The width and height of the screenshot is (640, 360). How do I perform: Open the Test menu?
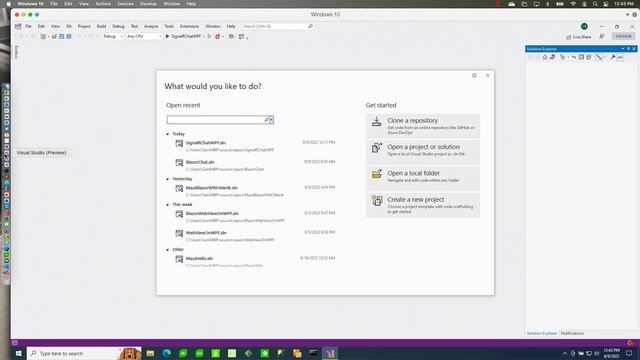(x=134, y=26)
